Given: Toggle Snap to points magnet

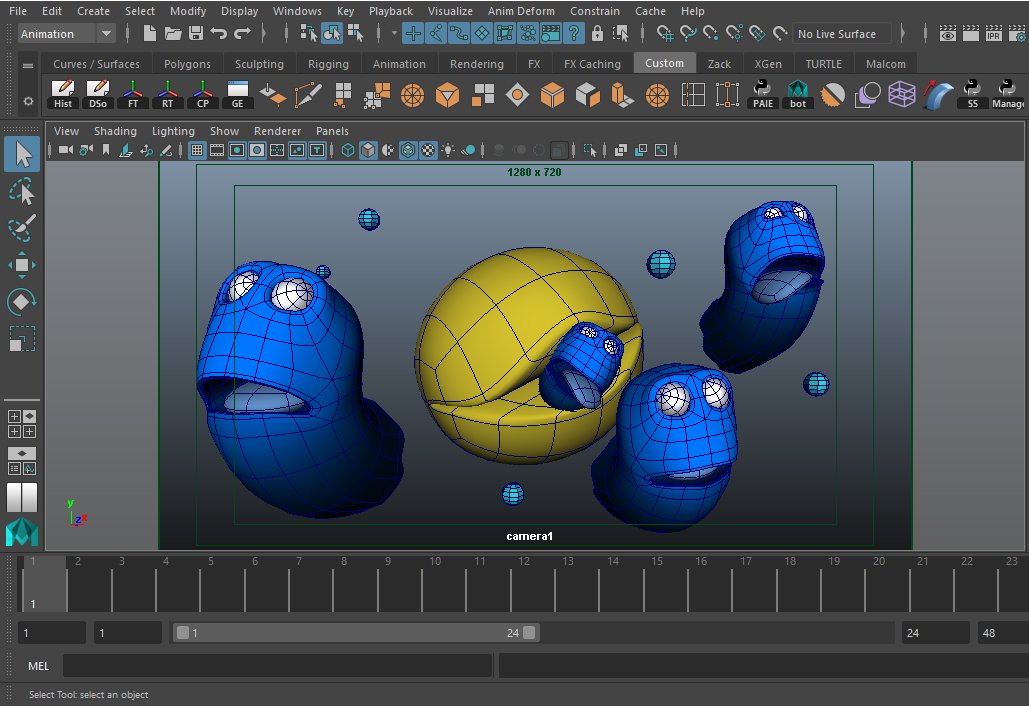Looking at the screenshot, I should [711, 33].
